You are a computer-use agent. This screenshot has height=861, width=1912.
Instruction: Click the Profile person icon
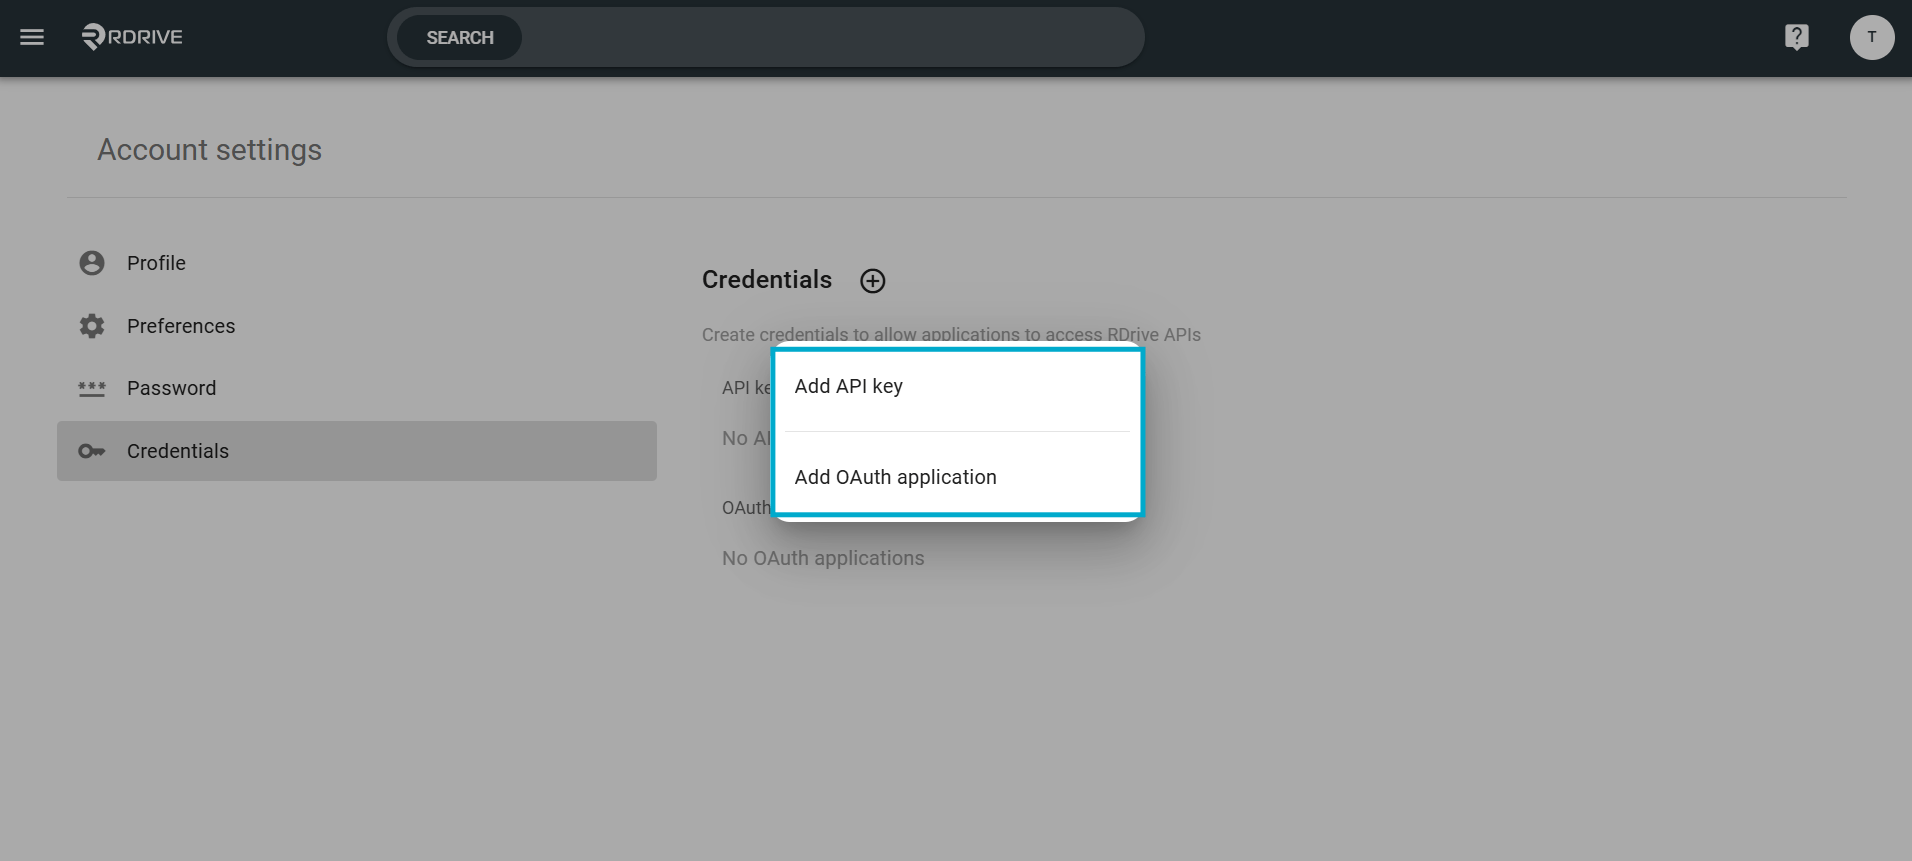[92, 263]
